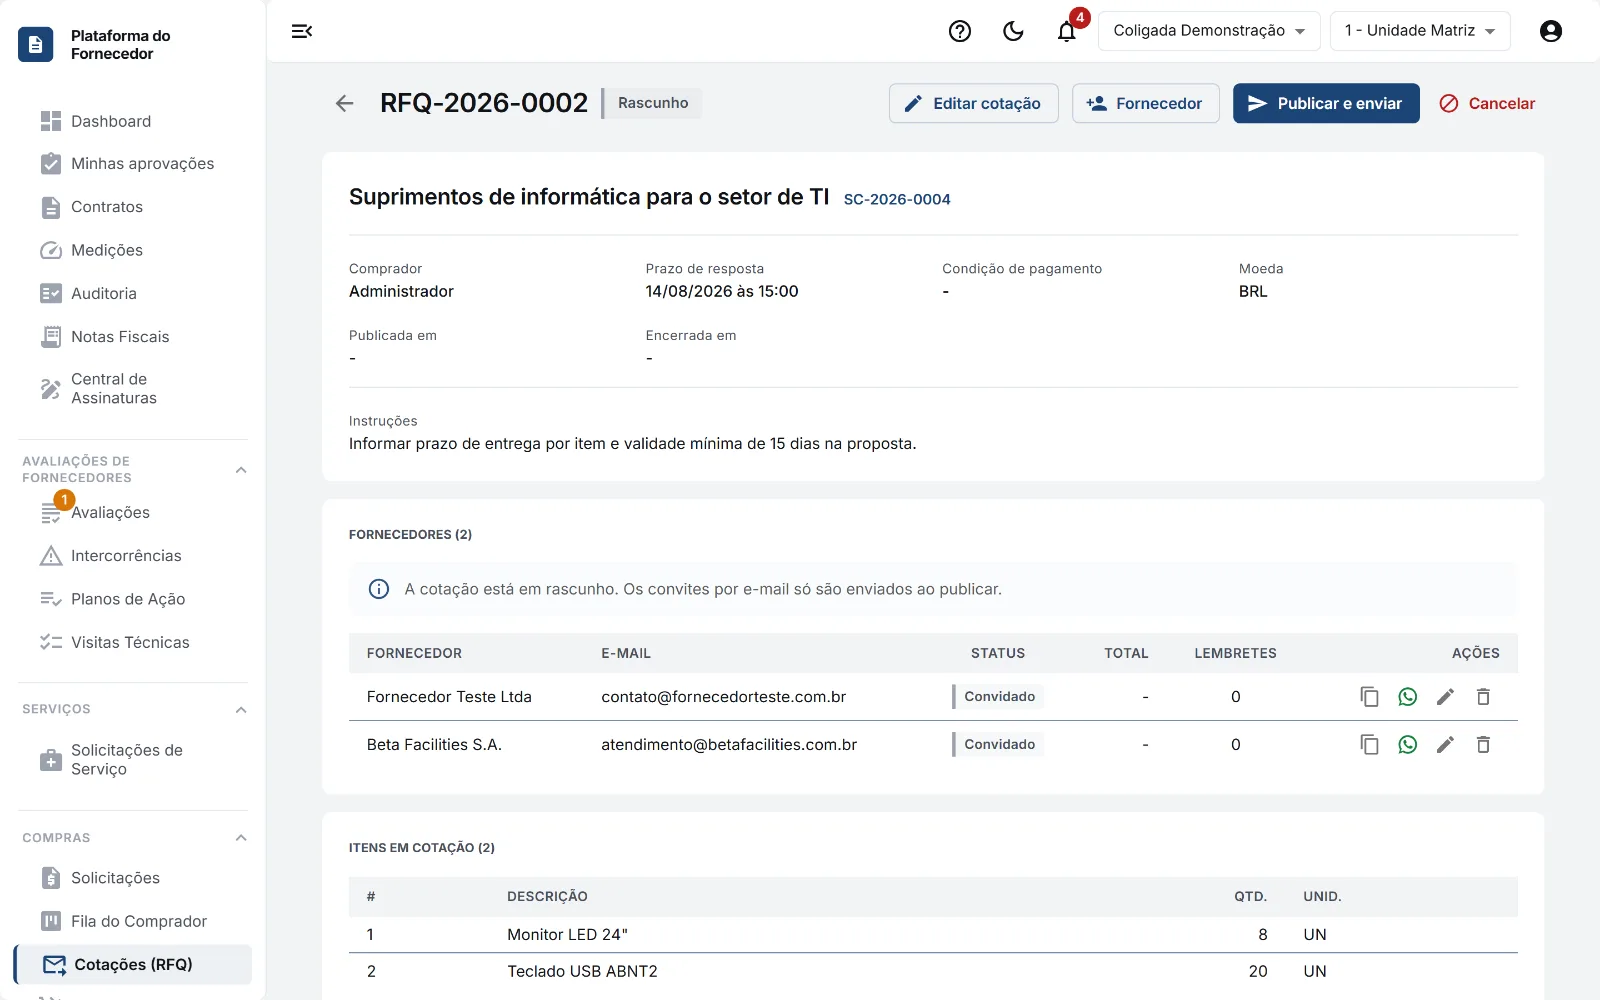Copy link for Fornecedor Teste Ltda
This screenshot has height=1000, width=1600.
point(1370,697)
